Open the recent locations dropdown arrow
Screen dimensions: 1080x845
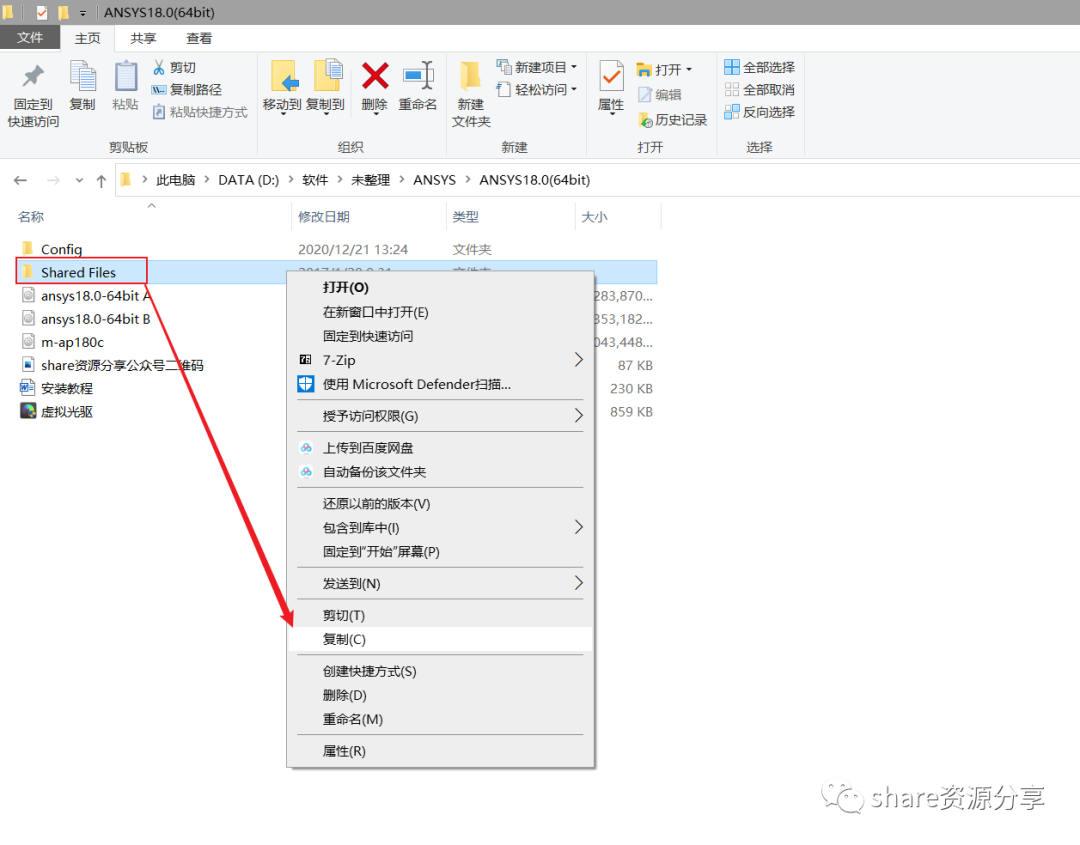[79, 180]
